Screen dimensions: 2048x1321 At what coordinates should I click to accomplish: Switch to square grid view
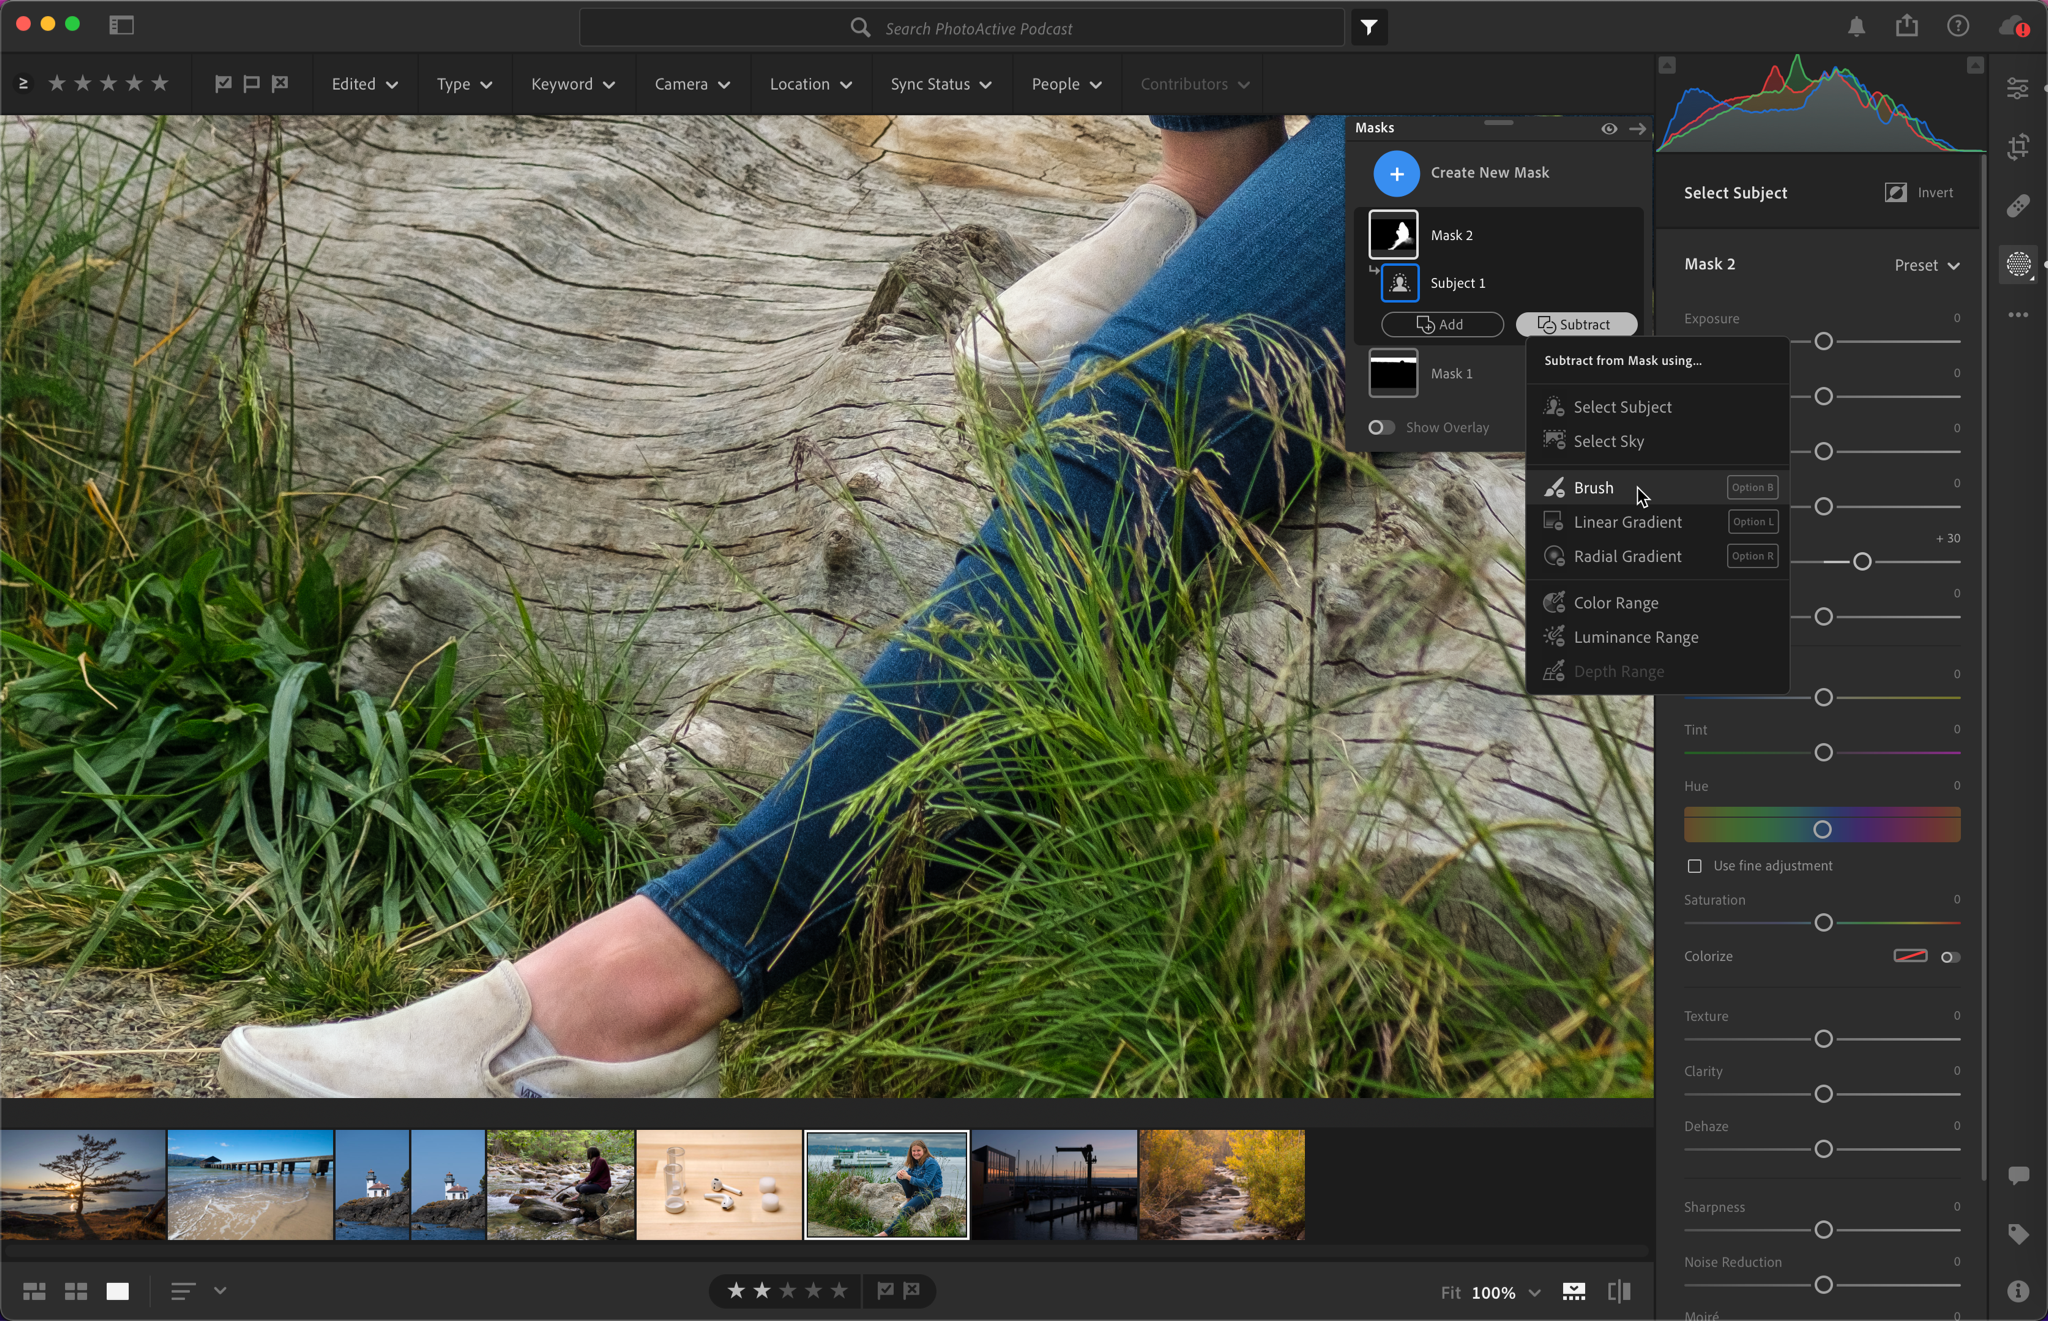coord(76,1291)
